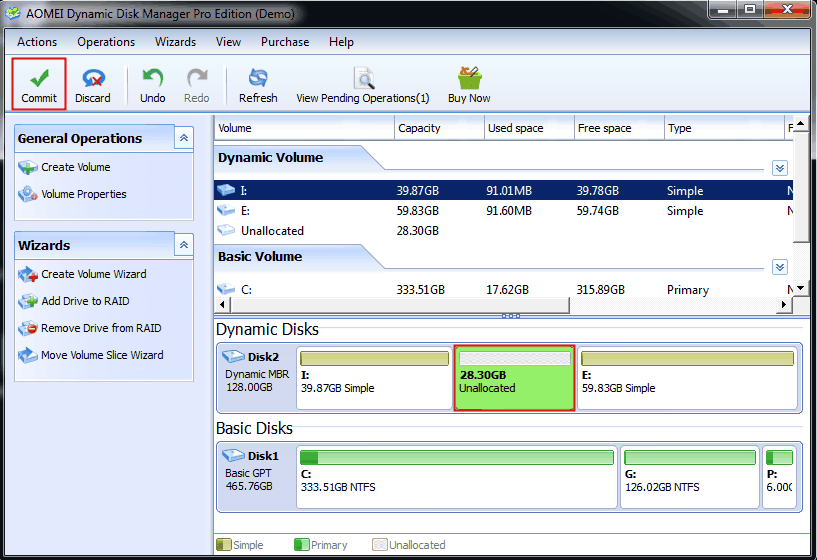Click the Simple legend color swatch
Viewport: 817px width, 560px height.
click(224, 545)
